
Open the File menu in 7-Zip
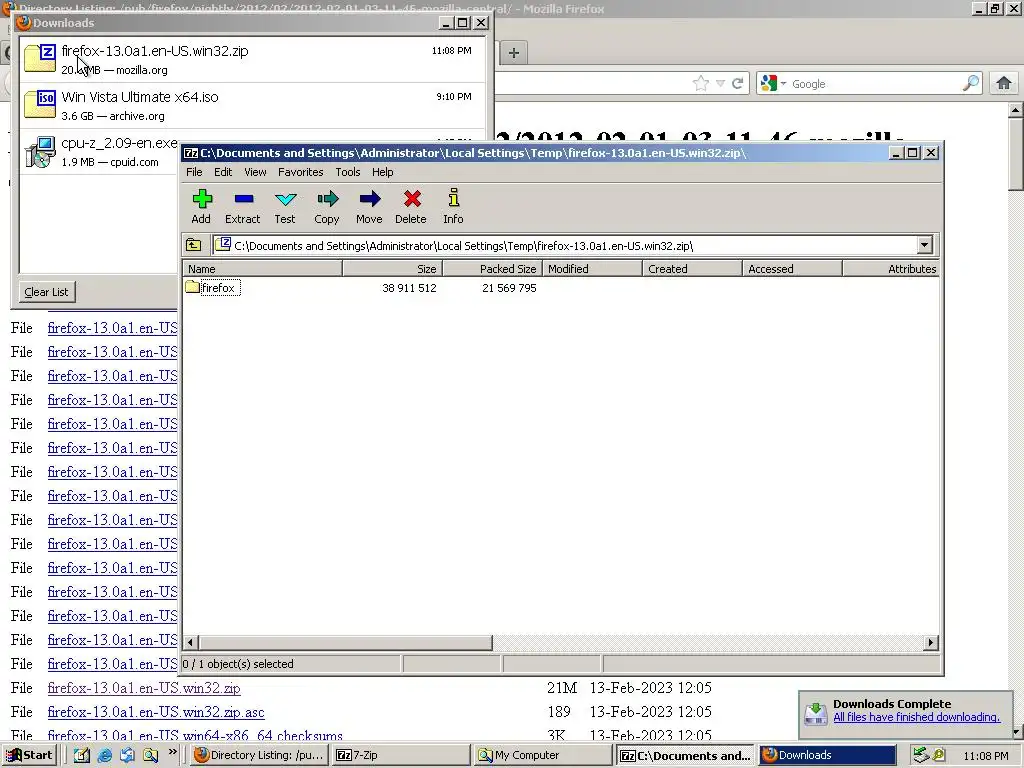click(194, 172)
